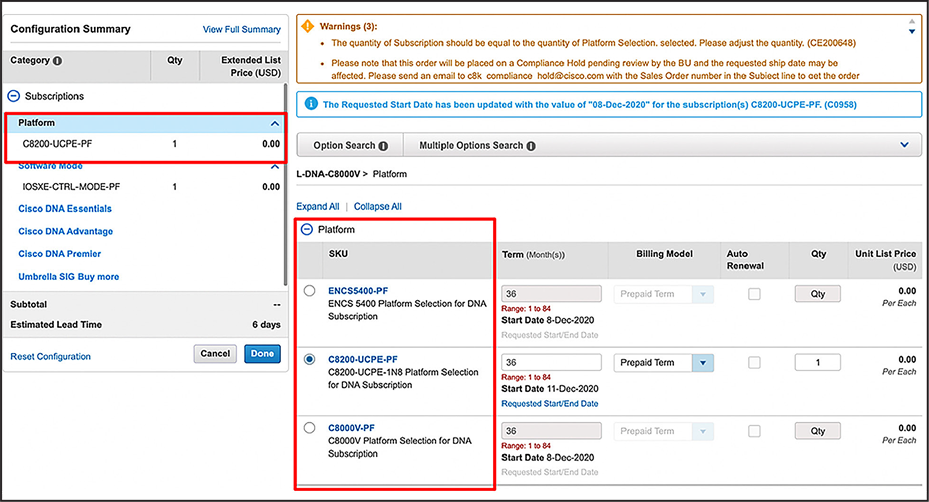
Task: Collapse the Software Mode group
Action: point(274,167)
